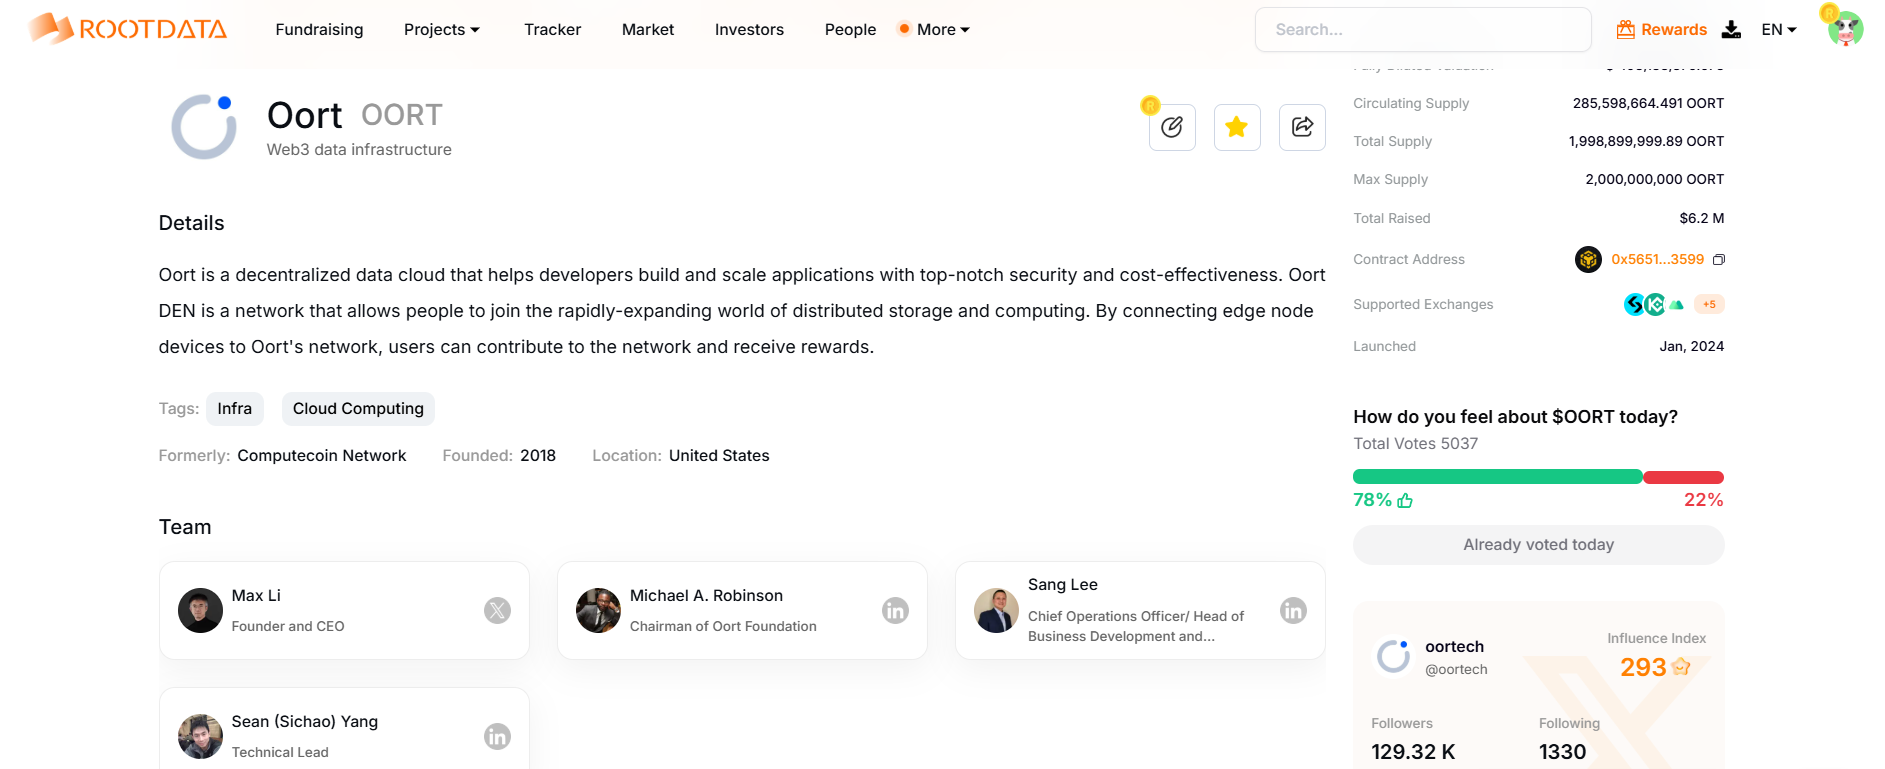Open the Fundraising menu item
The width and height of the screenshot is (1885, 769).
point(319,29)
